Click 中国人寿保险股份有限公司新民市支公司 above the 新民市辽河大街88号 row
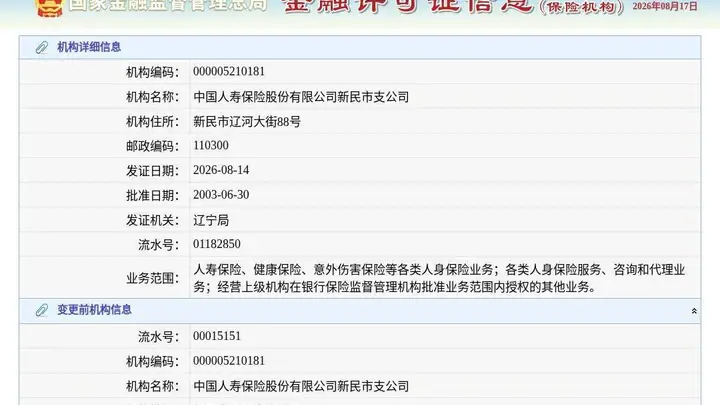Image resolution: width=720 pixels, height=405 pixels. click(x=301, y=97)
